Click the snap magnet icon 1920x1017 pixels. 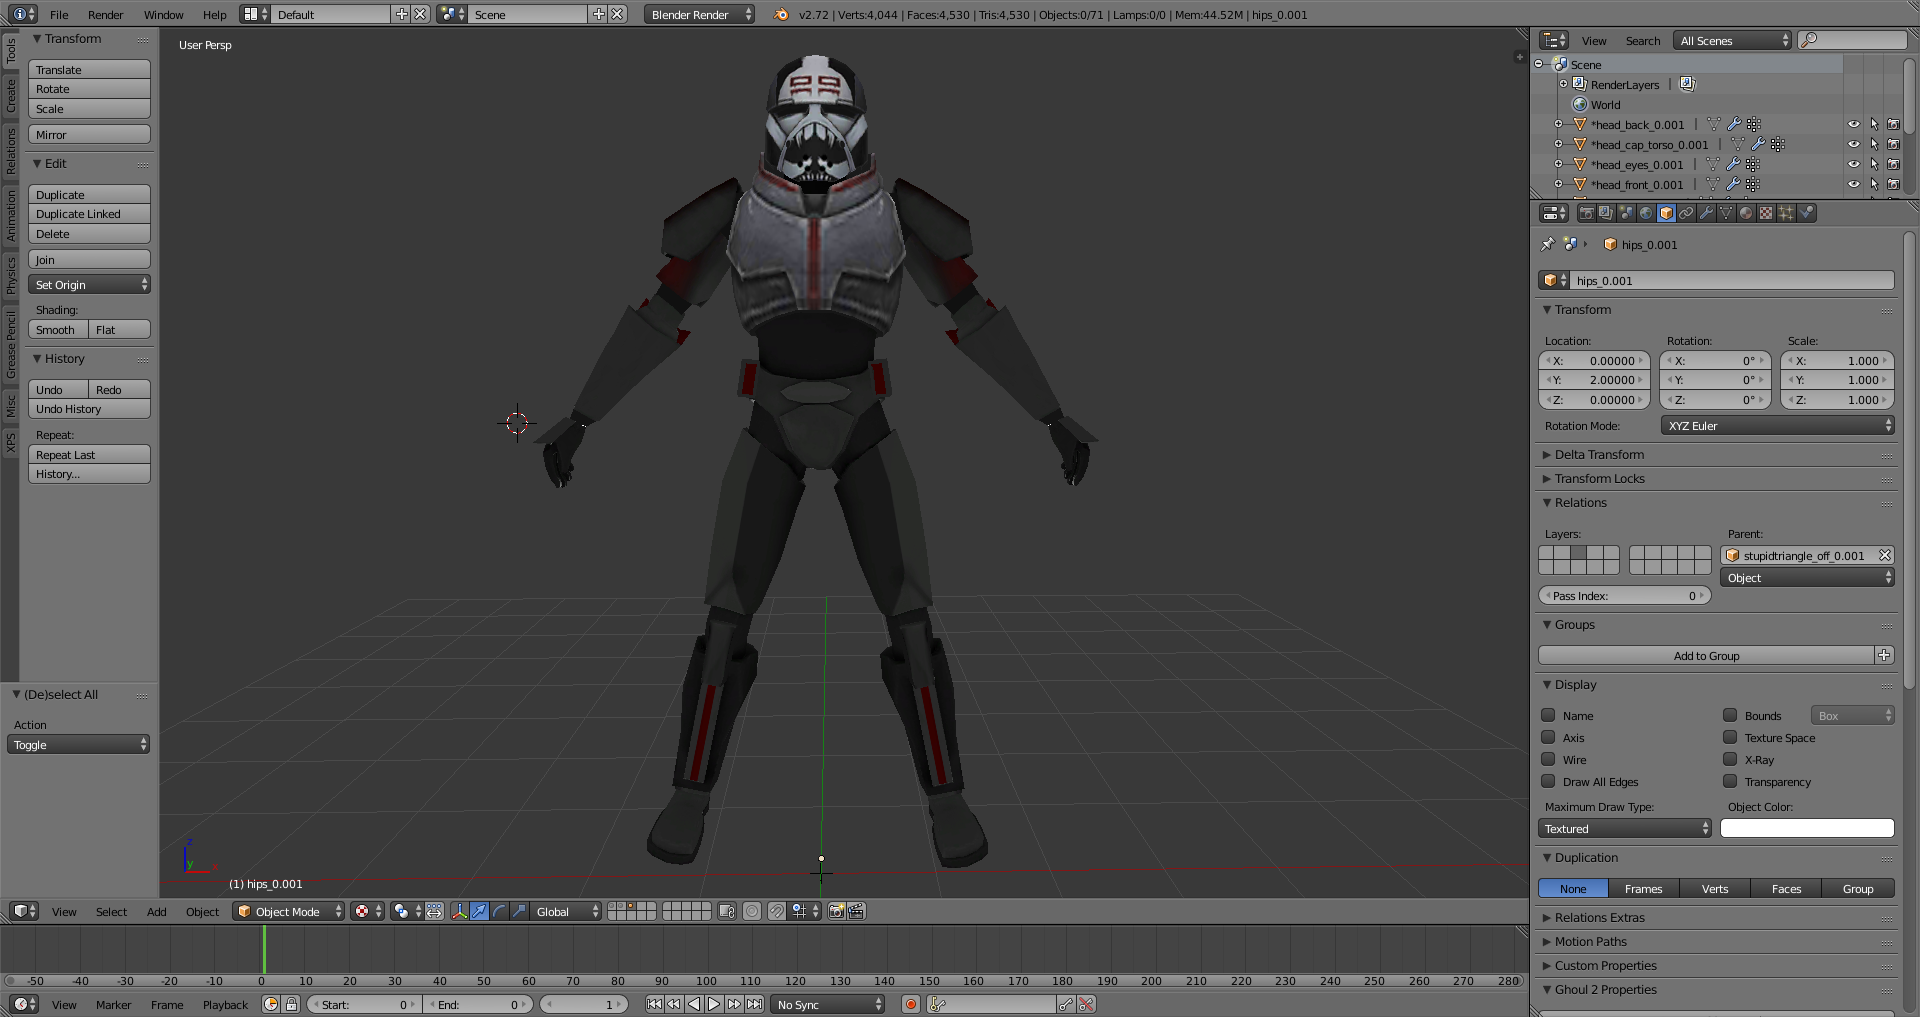tap(776, 911)
